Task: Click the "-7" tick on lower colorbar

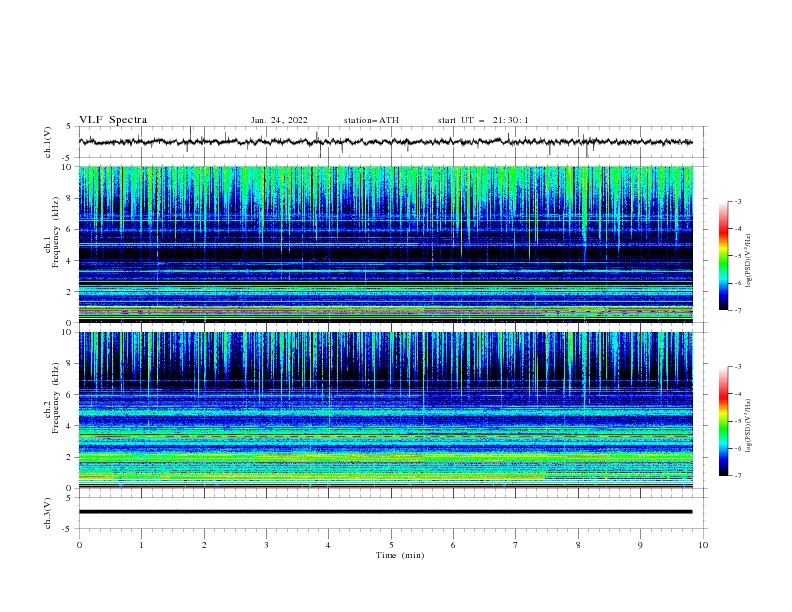Action: (x=738, y=476)
